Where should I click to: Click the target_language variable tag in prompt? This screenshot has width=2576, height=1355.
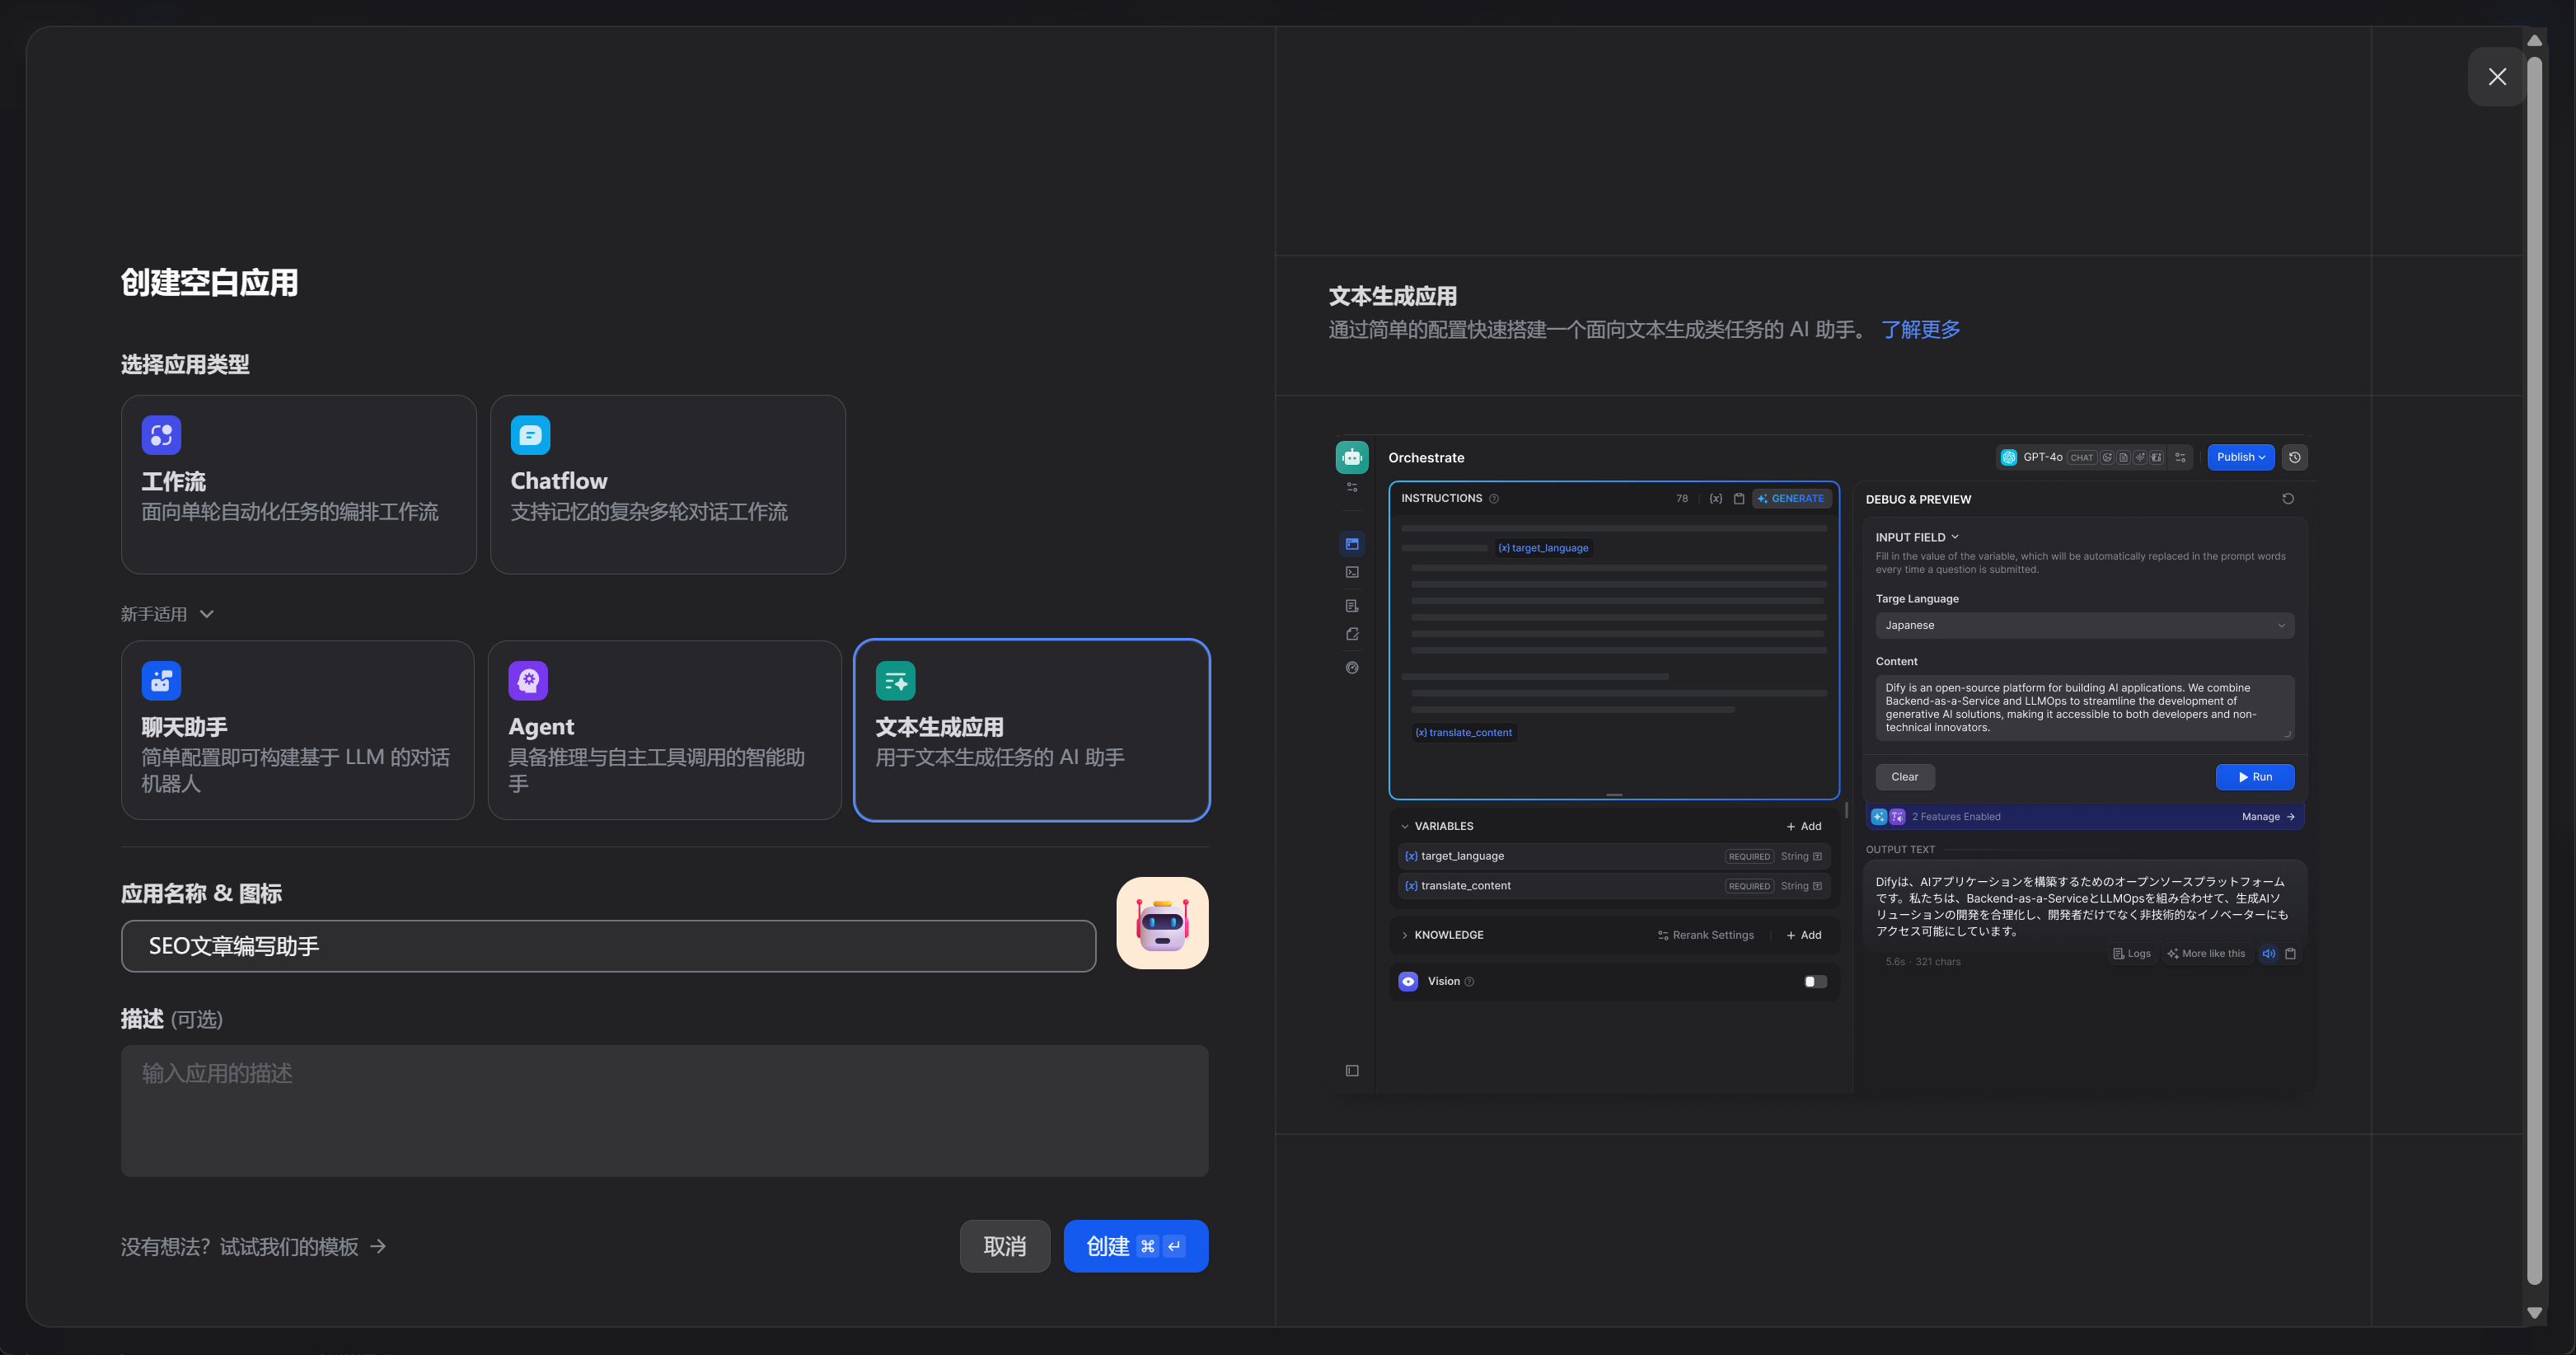[1543, 547]
